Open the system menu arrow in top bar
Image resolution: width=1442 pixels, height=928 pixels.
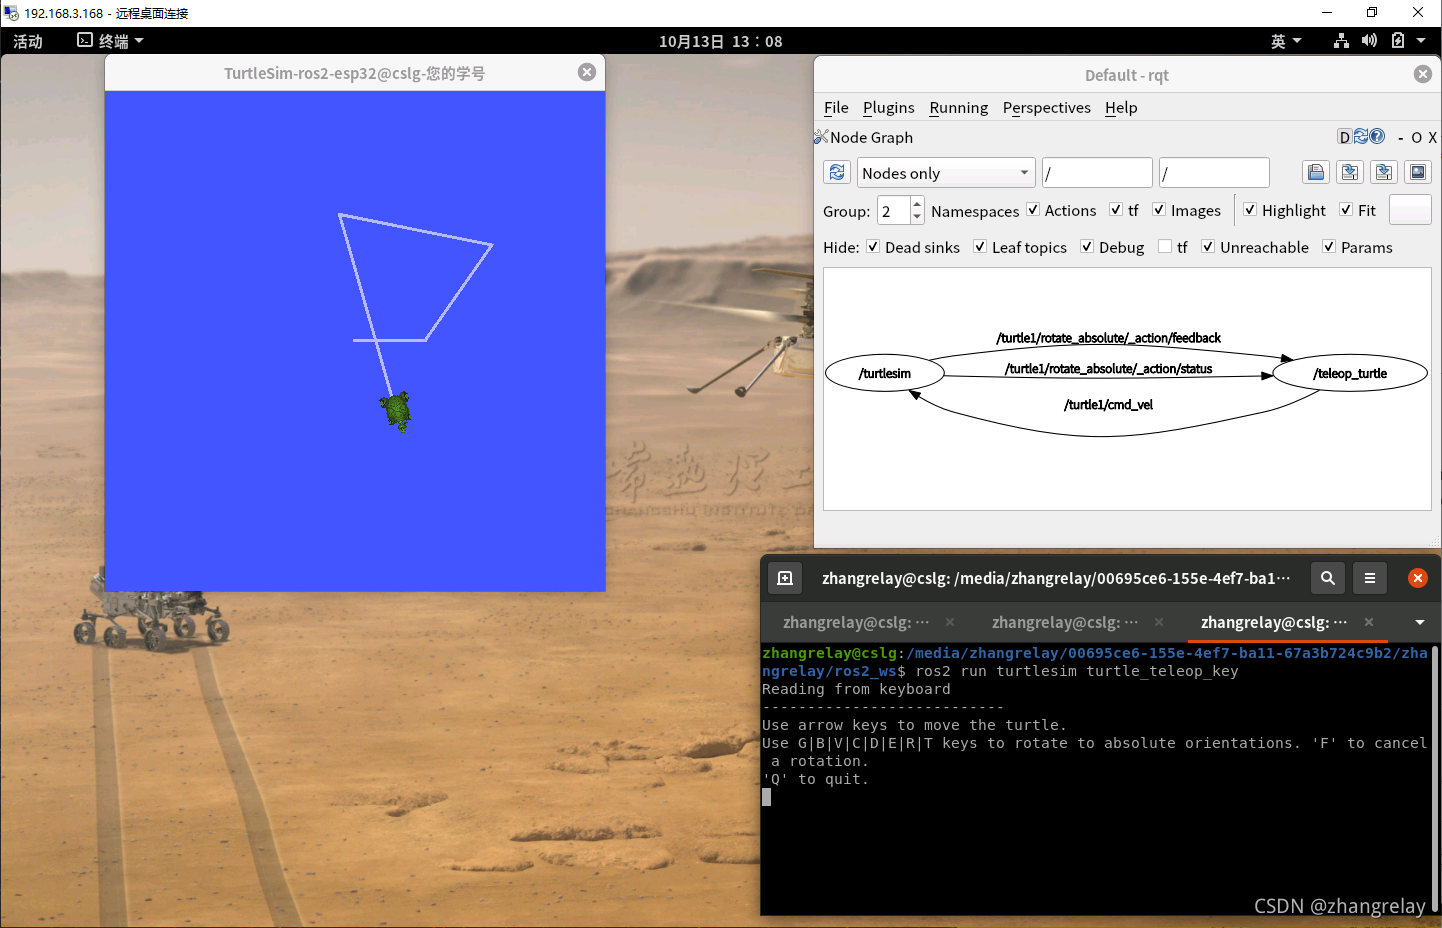pos(1421,41)
